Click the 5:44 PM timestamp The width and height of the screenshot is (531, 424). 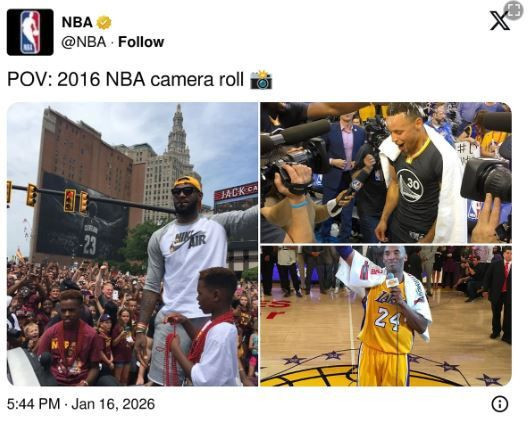click(x=33, y=404)
